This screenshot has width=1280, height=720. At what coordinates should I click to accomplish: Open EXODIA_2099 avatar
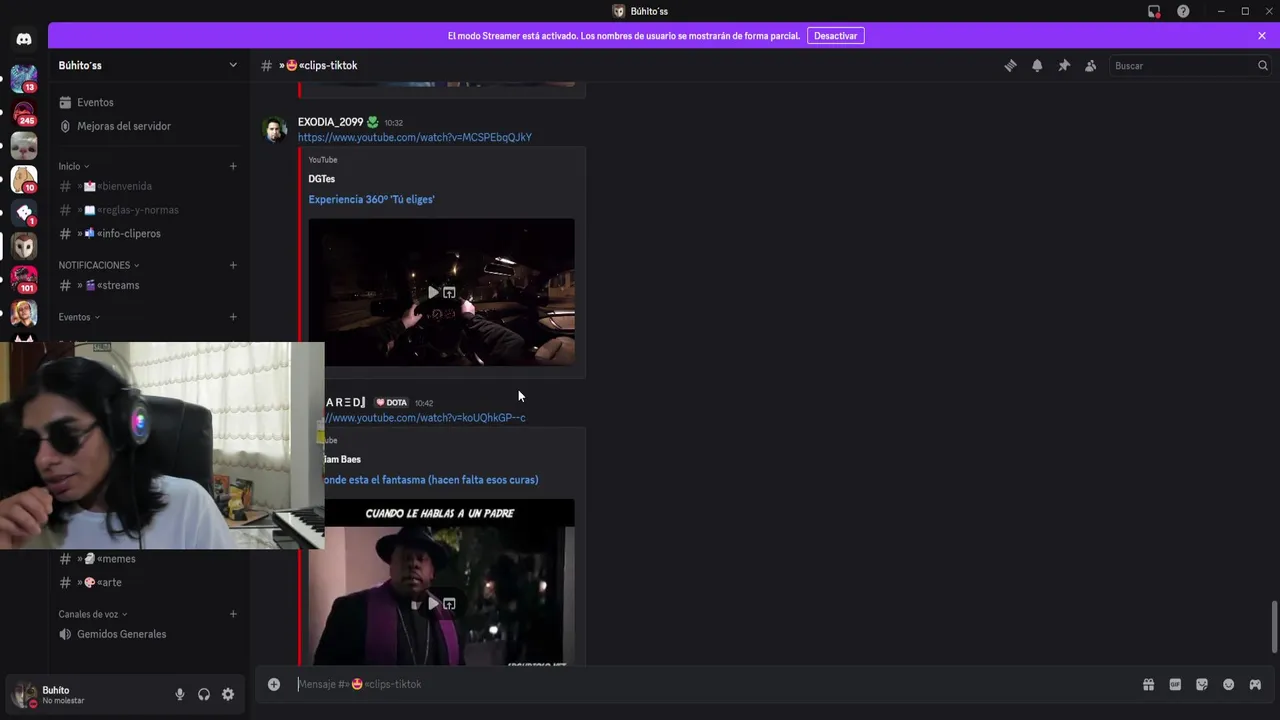(274, 130)
